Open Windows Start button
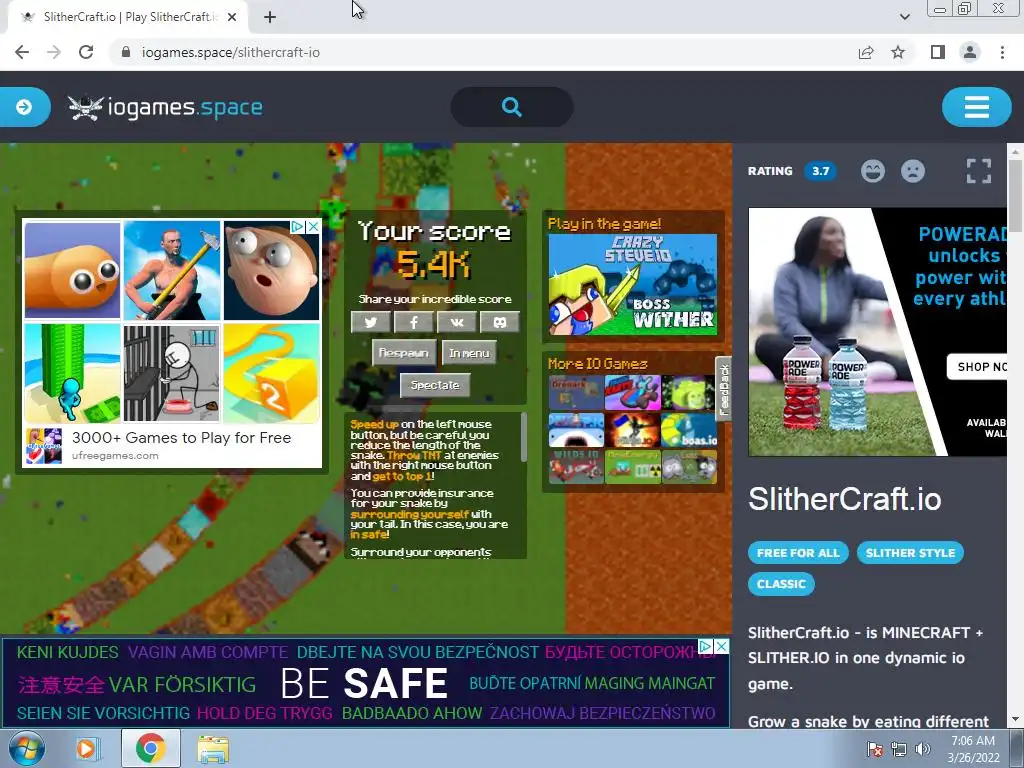This screenshot has height=768, width=1024. click(x=27, y=748)
